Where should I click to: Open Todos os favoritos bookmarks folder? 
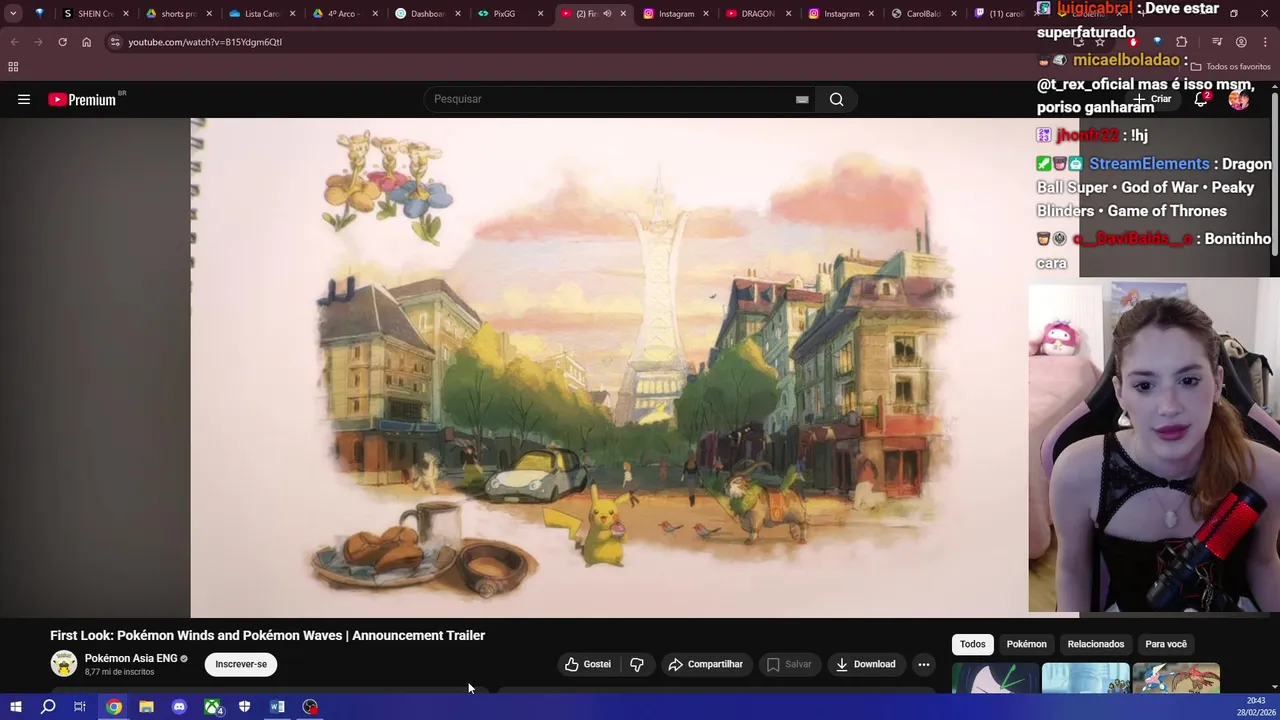click(1230, 67)
